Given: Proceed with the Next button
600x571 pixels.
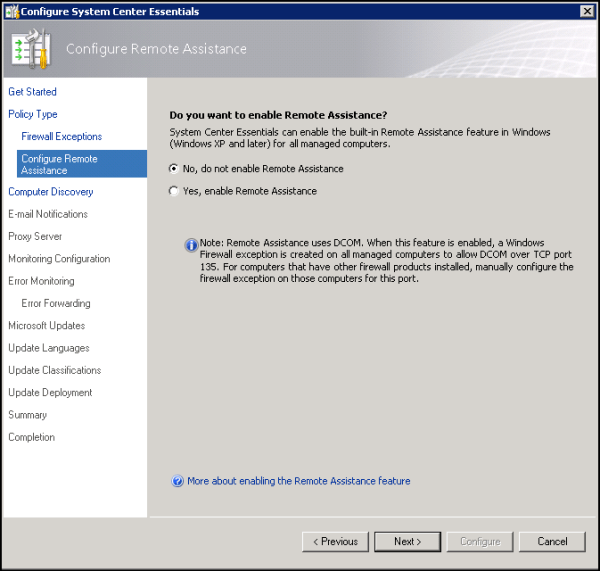Looking at the screenshot, I should click(408, 542).
